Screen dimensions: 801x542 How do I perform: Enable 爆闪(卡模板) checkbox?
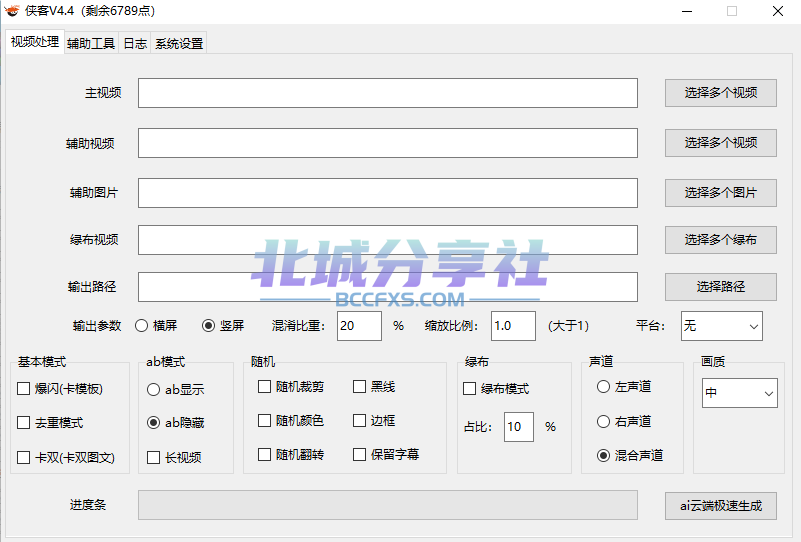23,389
